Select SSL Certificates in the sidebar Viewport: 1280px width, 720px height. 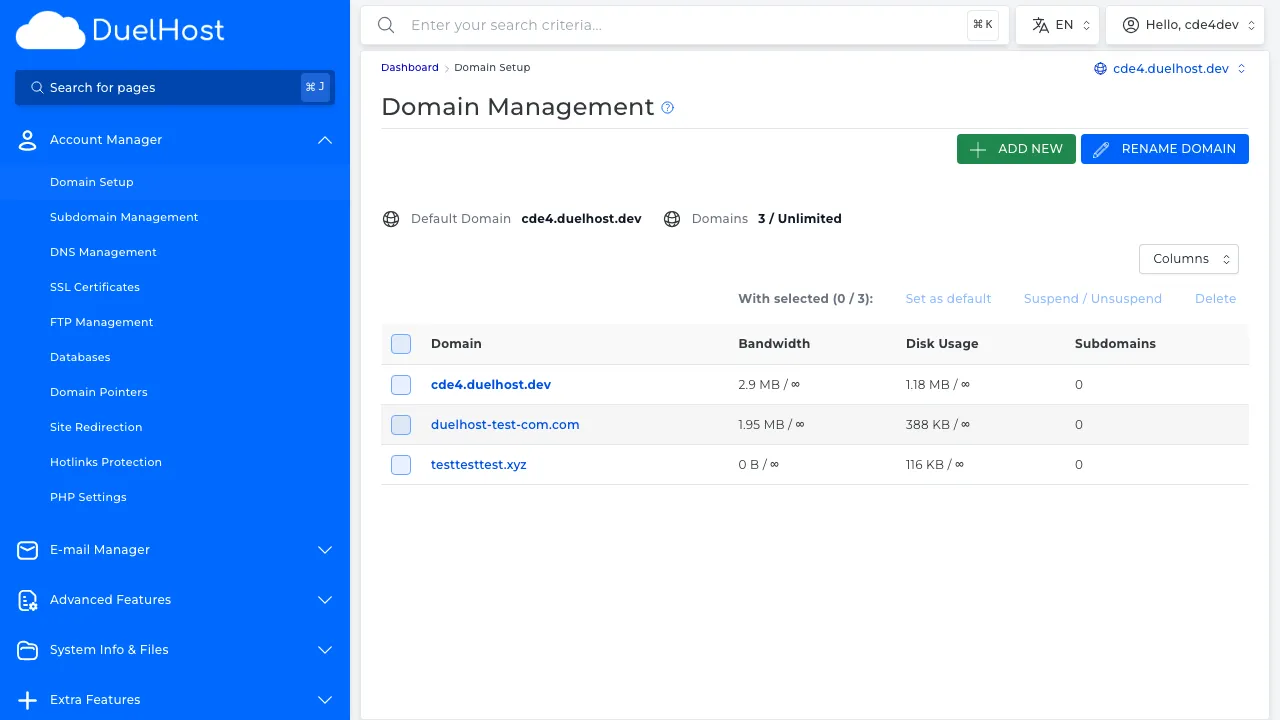point(94,287)
